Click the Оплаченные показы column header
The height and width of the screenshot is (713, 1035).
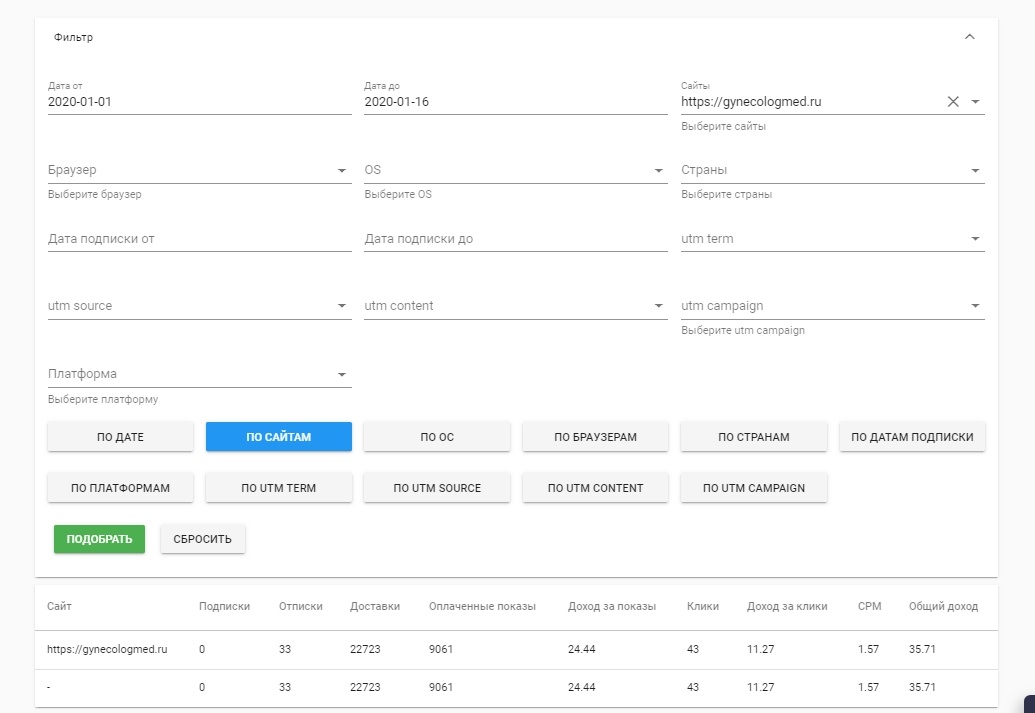[483, 606]
